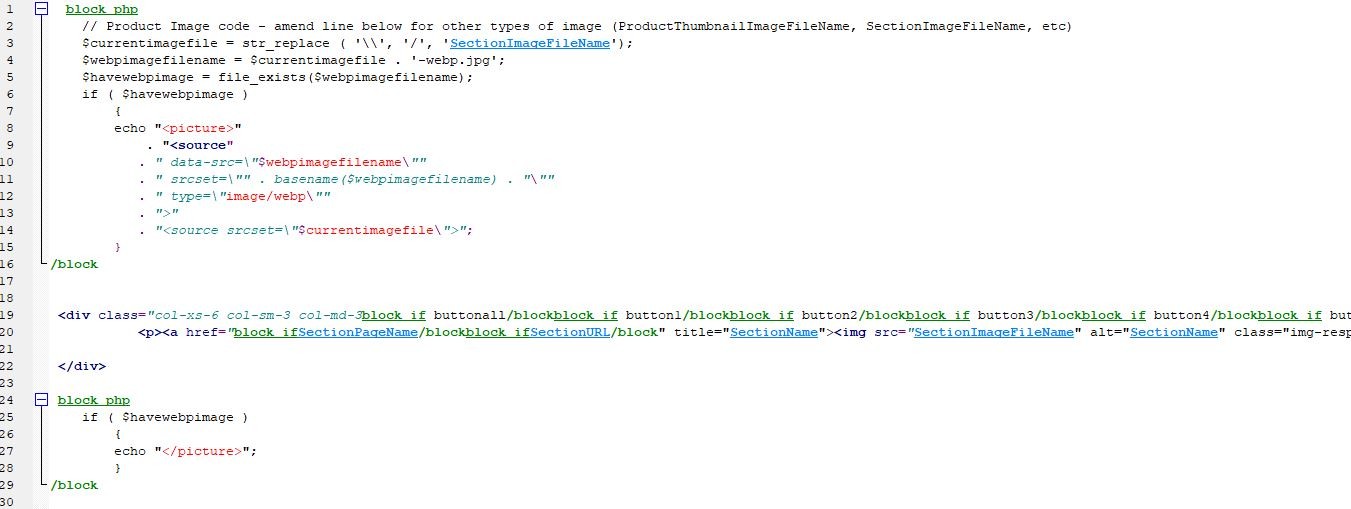Image resolution: width=1351 pixels, height=509 pixels.
Task: Click SectionName link in title attribute
Action: 773,332
